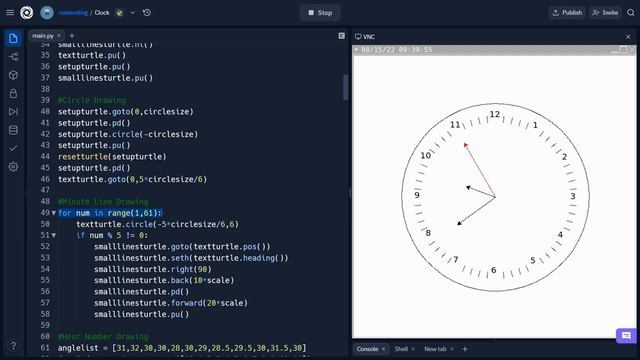Screen dimensions: 640x360
Task: Click number 12 on the clock face
Action: (495, 114)
